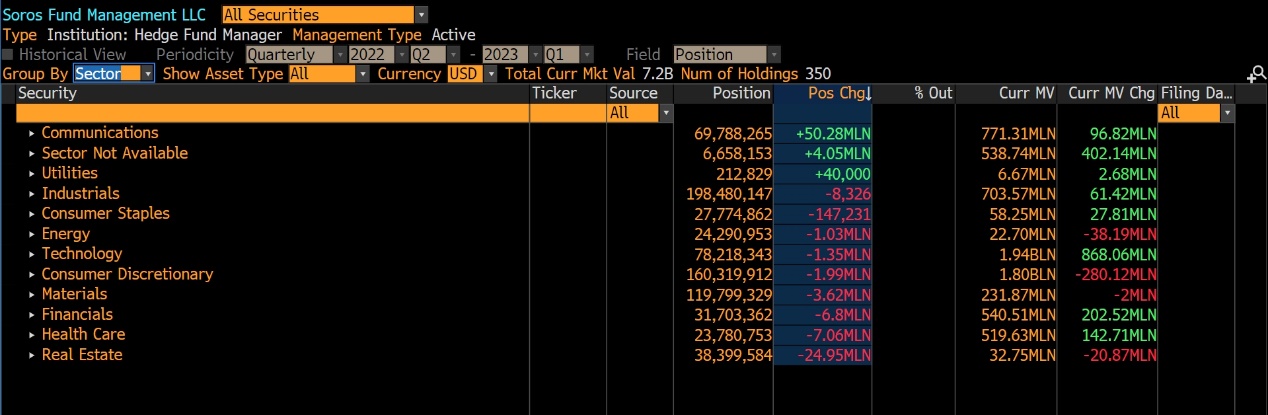
Task: Expand the Health Care sector row
Action: 32,334
